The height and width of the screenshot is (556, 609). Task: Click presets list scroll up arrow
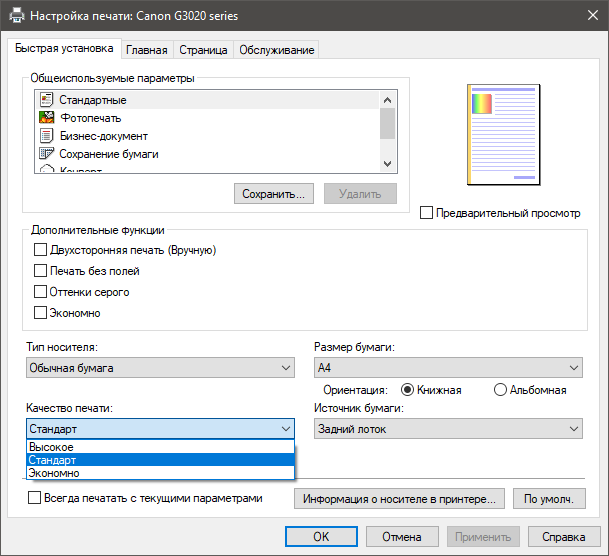pos(387,100)
